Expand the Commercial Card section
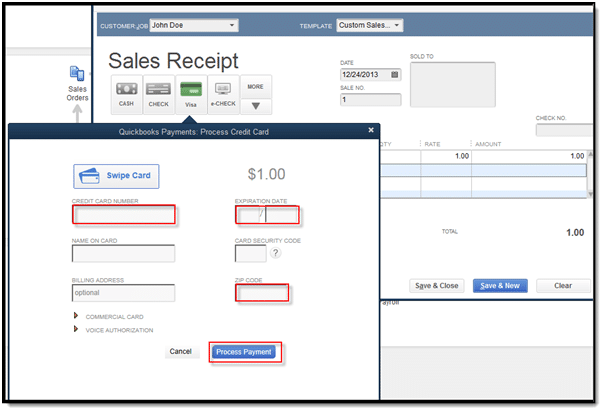Image resolution: width=606 pixels, height=414 pixels. pyautogui.click(x=76, y=316)
